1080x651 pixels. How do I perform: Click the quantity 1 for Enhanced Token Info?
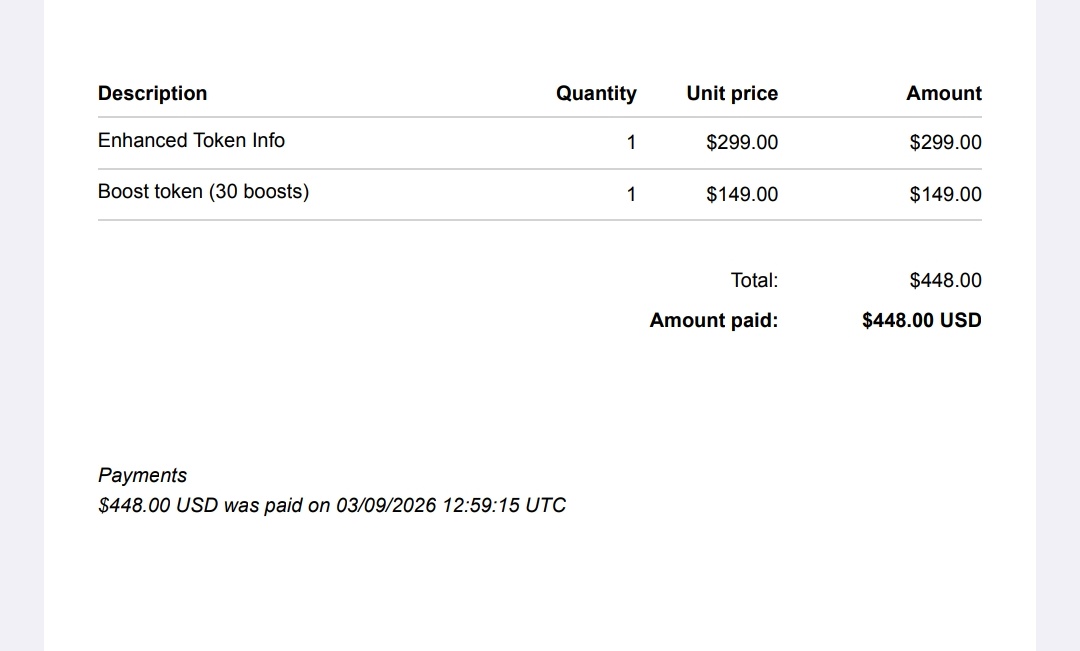631,143
